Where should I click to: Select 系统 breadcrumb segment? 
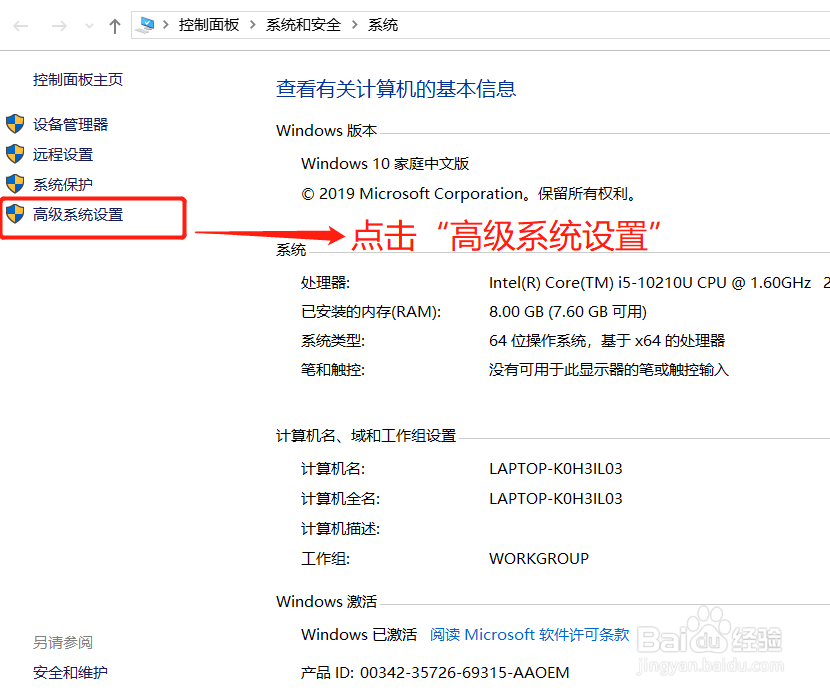tap(383, 25)
